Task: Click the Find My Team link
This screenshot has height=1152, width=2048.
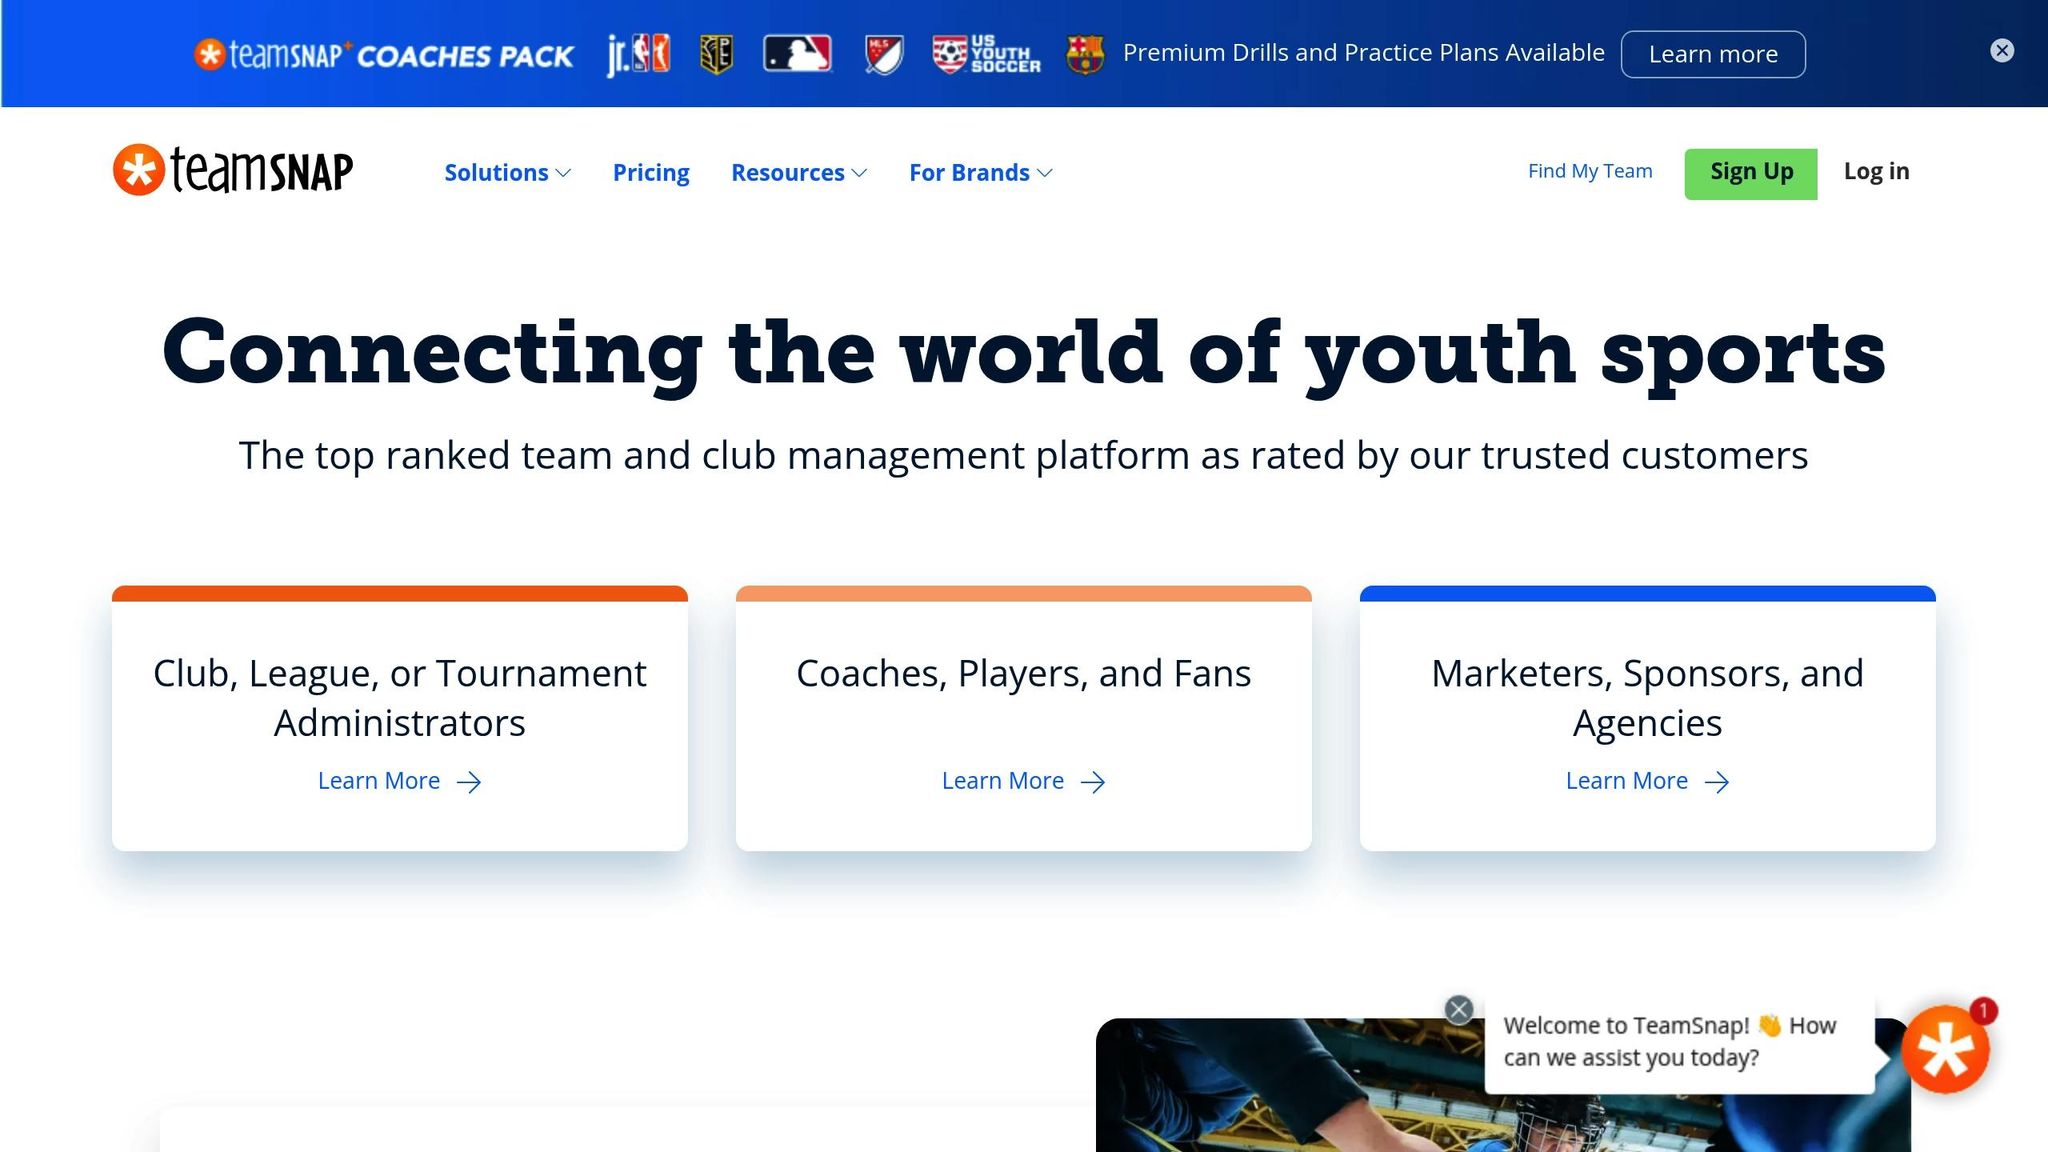Action: tap(1590, 171)
